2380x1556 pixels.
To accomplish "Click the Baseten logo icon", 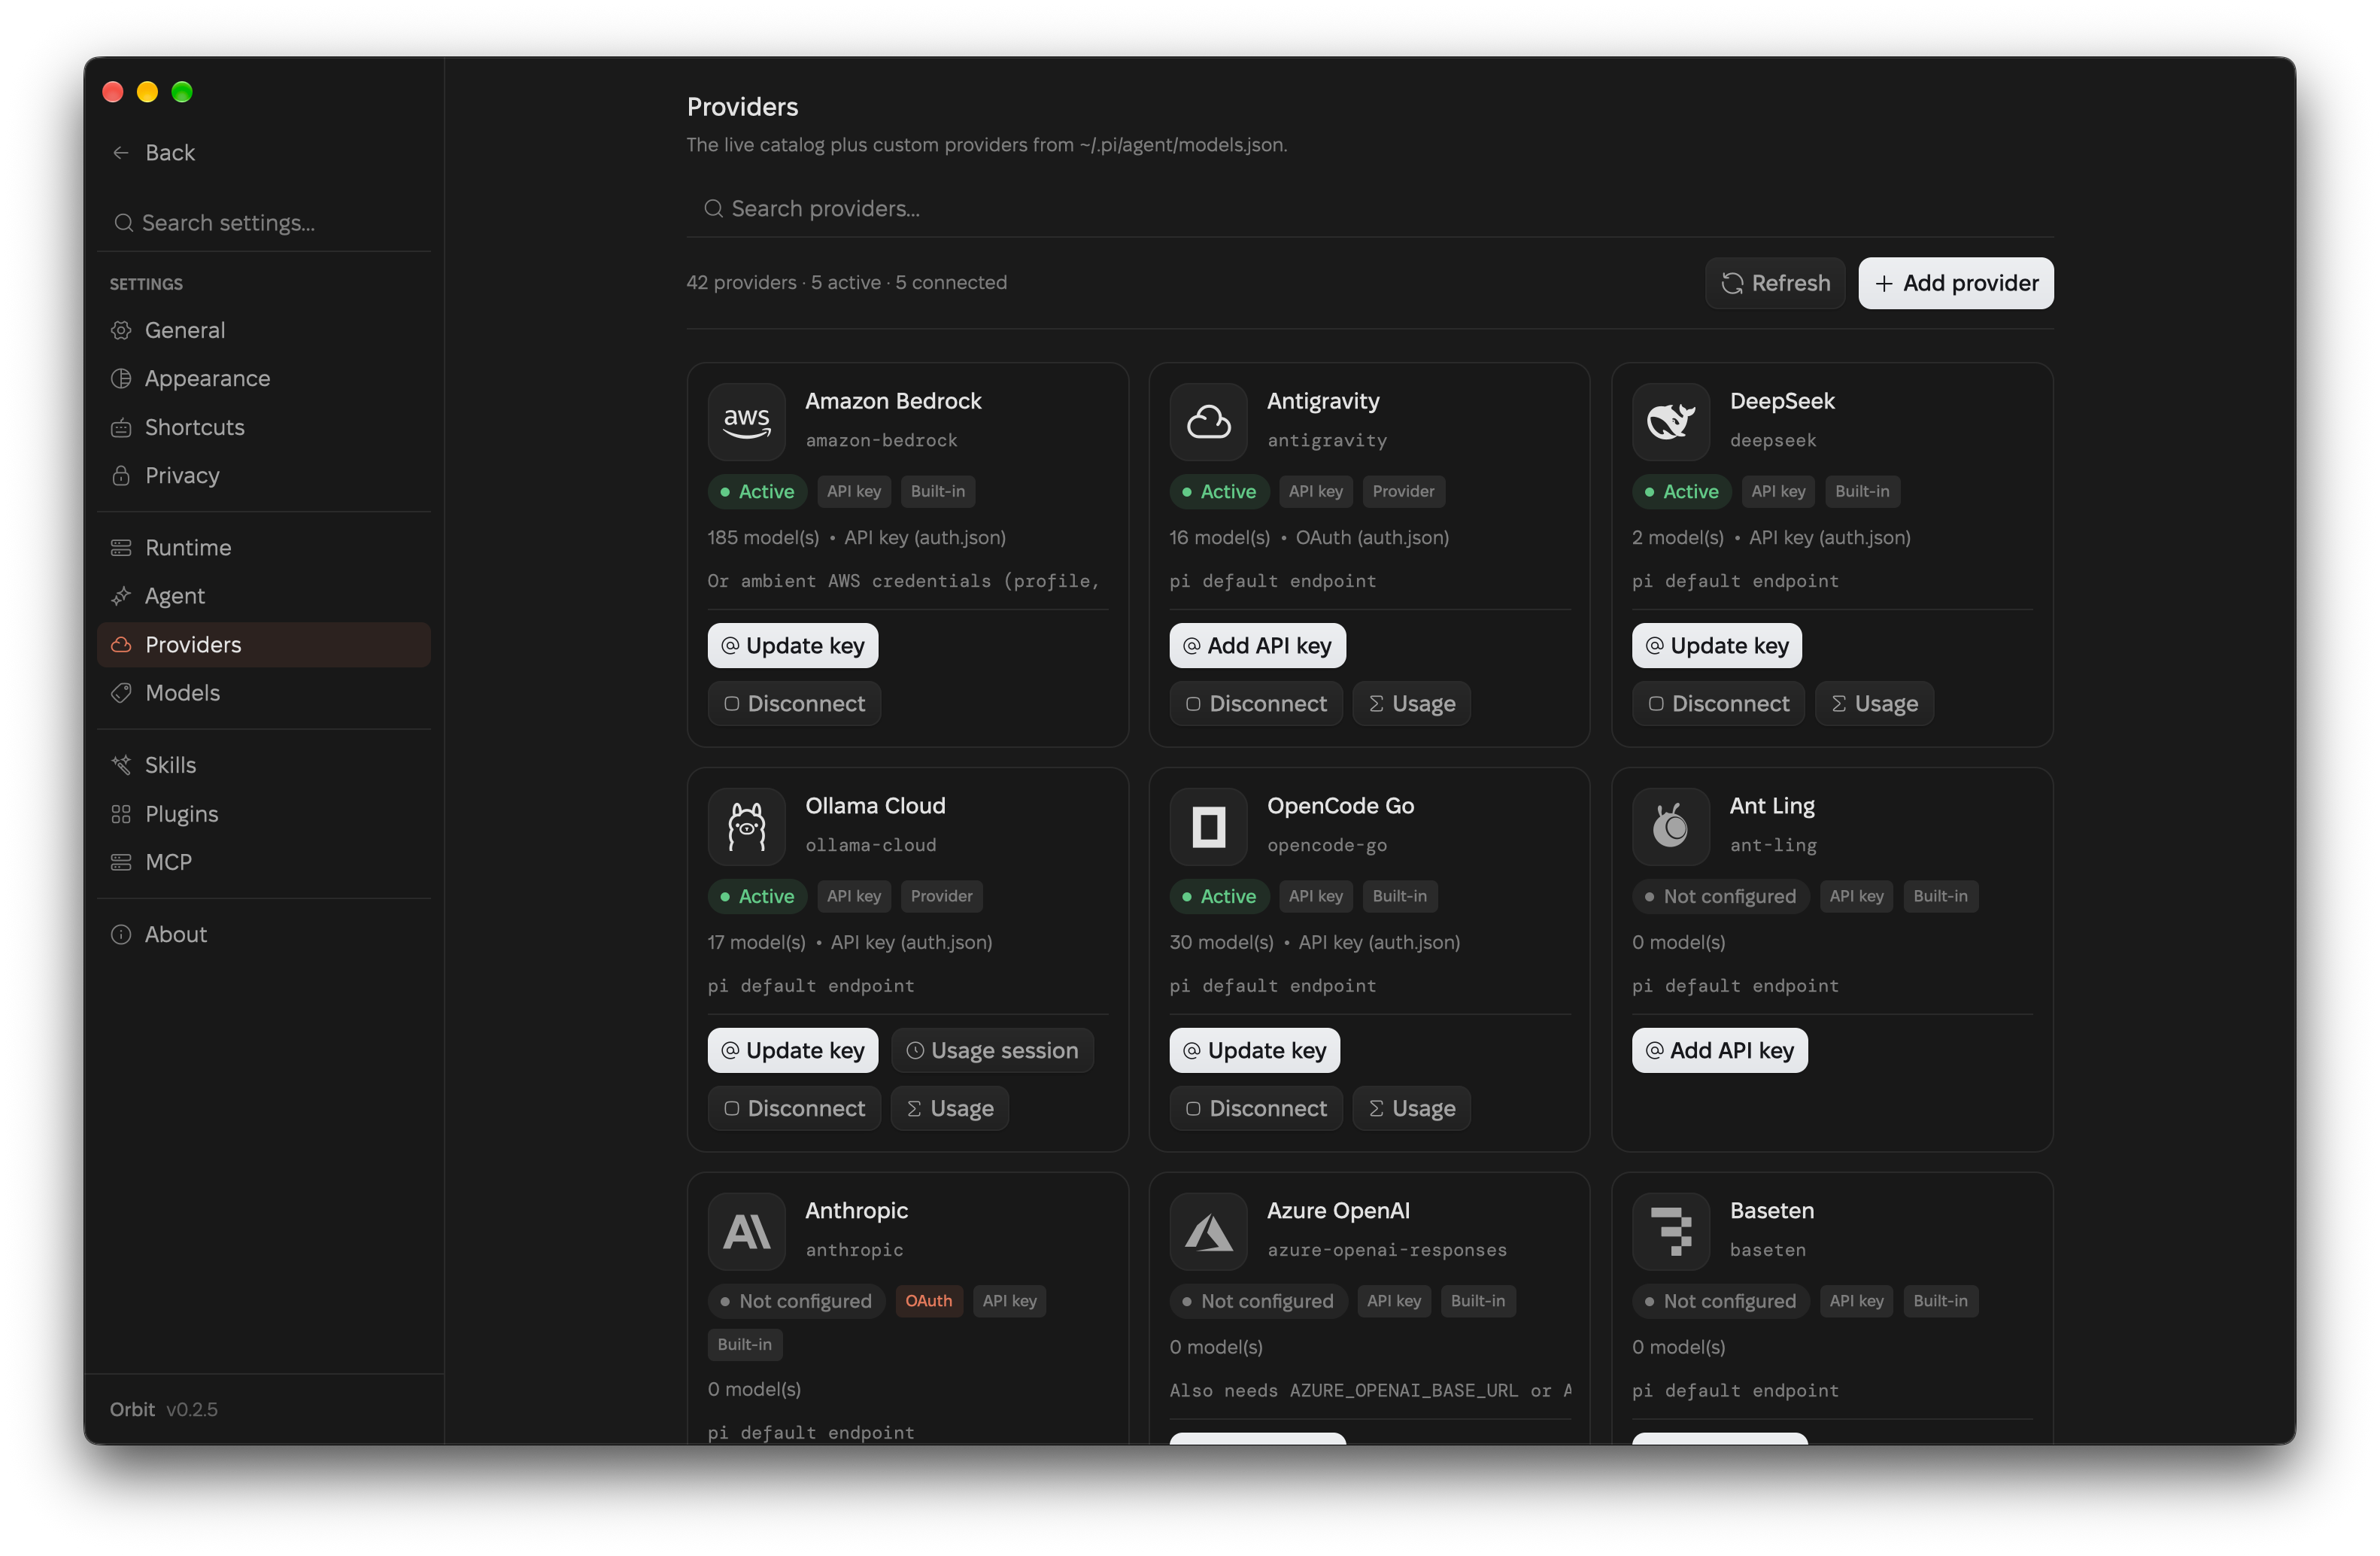I will [x=1670, y=1231].
